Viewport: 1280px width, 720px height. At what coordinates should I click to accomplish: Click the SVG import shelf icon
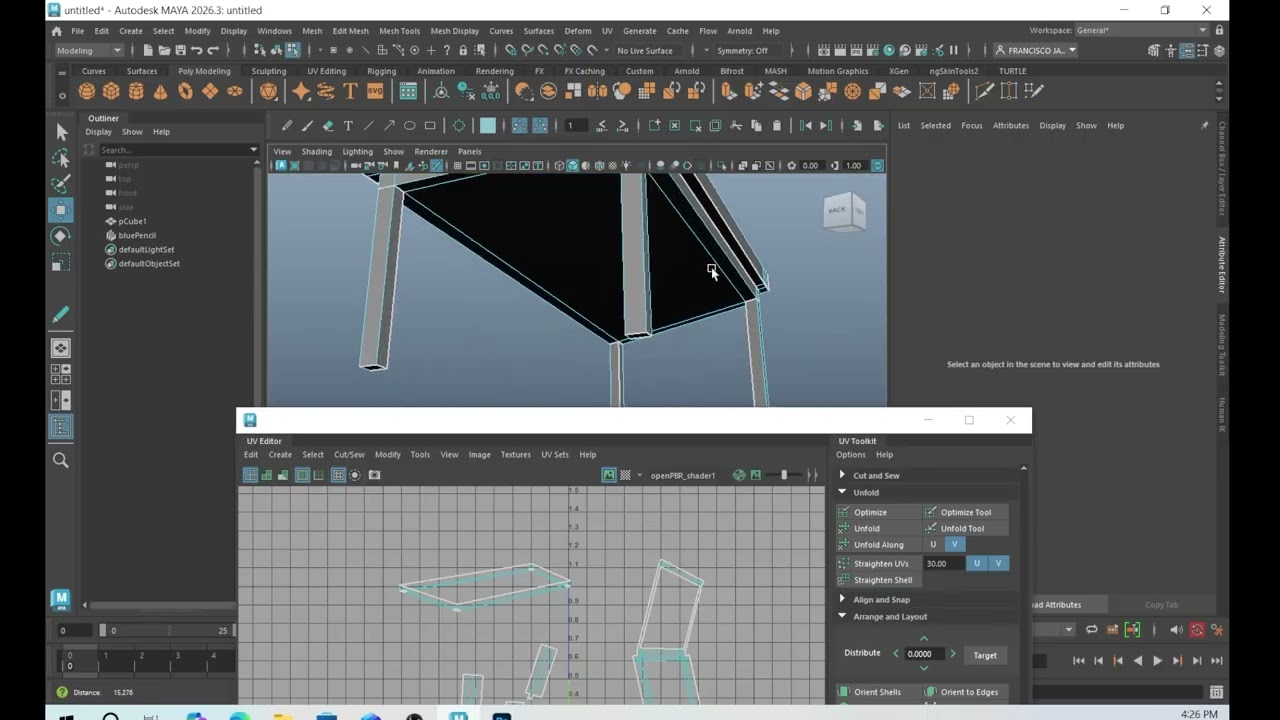(x=375, y=91)
